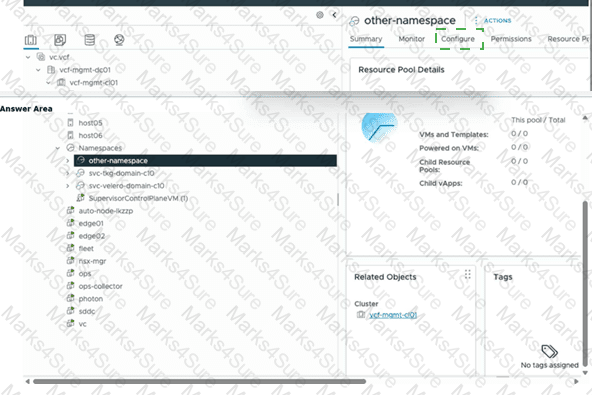The image size is (592, 395).
Task: Switch to the Permissions tab
Action: click(x=511, y=39)
